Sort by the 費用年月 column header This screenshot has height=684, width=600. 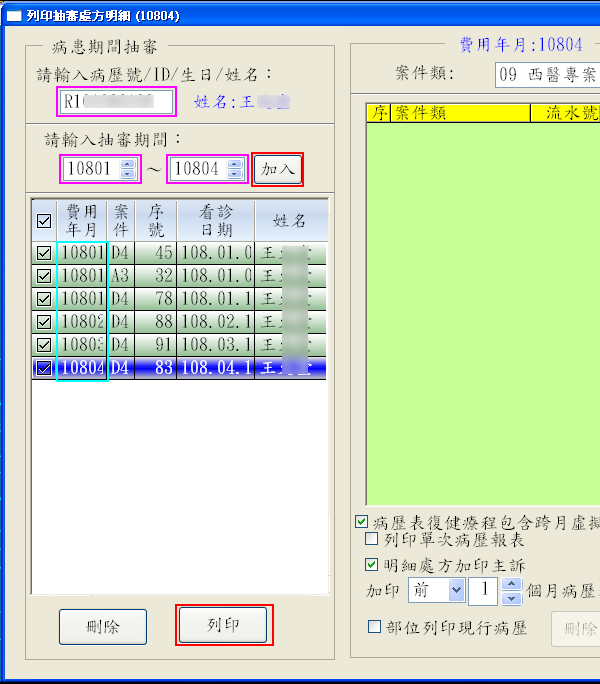(x=82, y=221)
